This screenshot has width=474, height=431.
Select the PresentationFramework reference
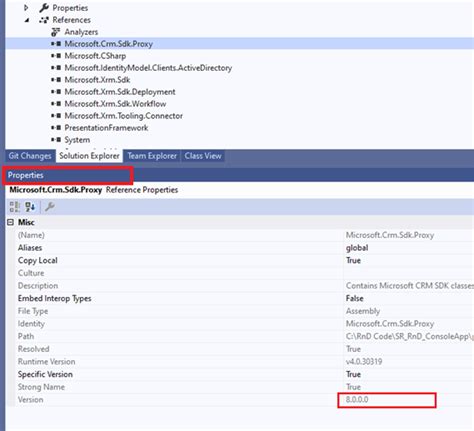click(106, 128)
